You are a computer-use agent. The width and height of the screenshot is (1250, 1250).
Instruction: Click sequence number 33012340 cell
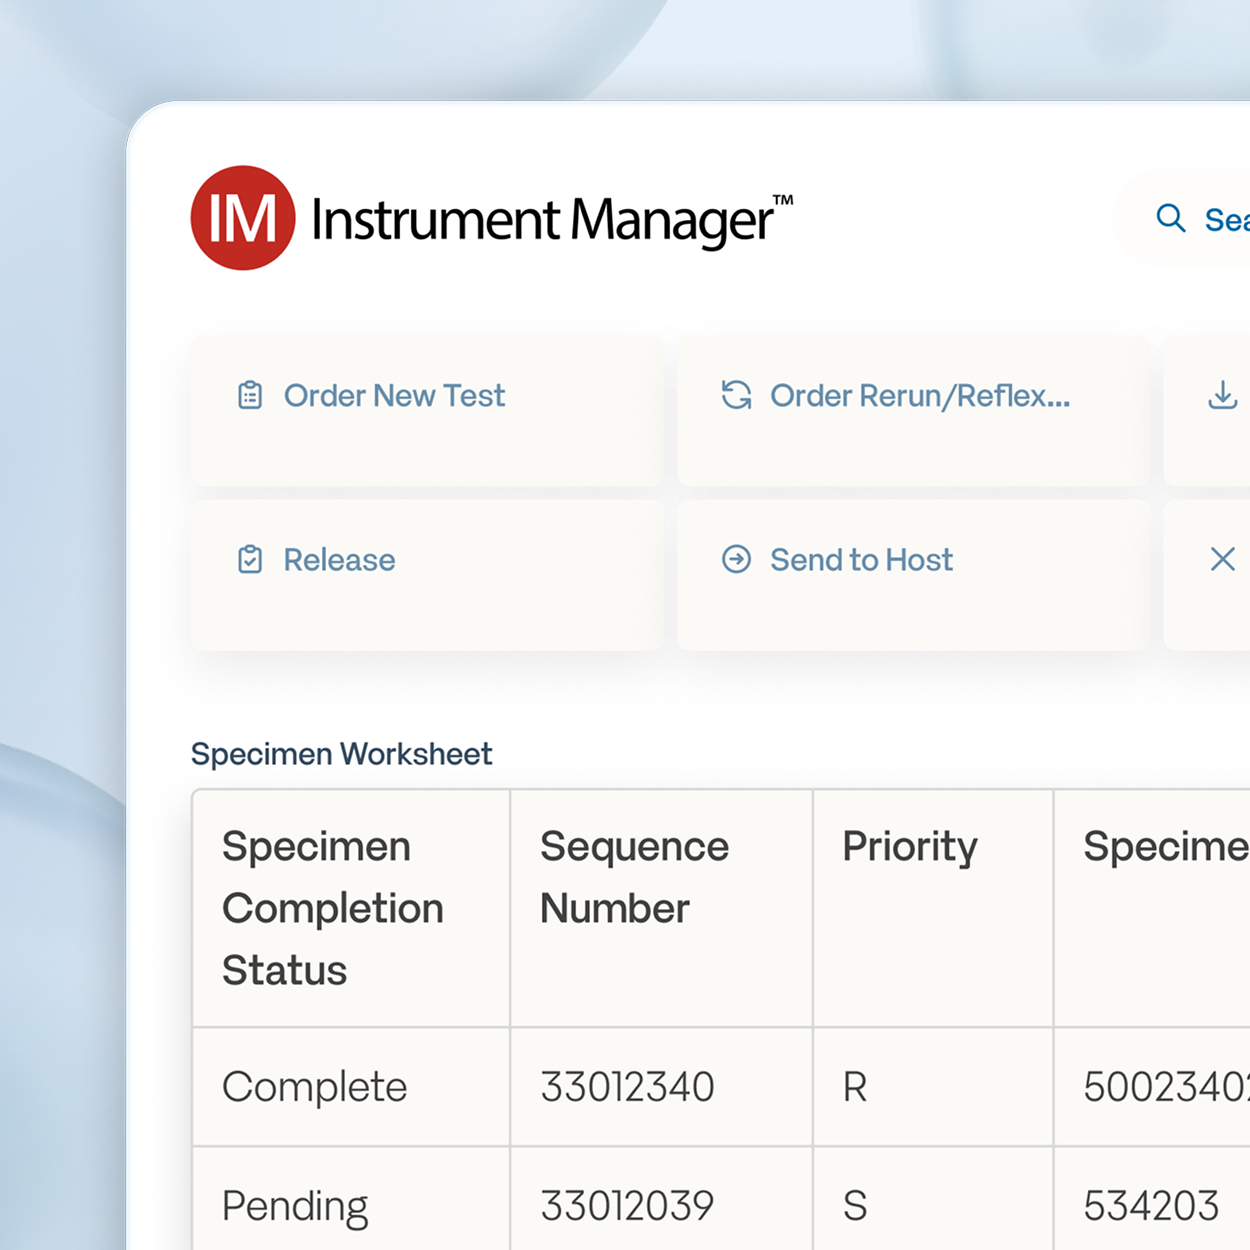[x=627, y=1087]
